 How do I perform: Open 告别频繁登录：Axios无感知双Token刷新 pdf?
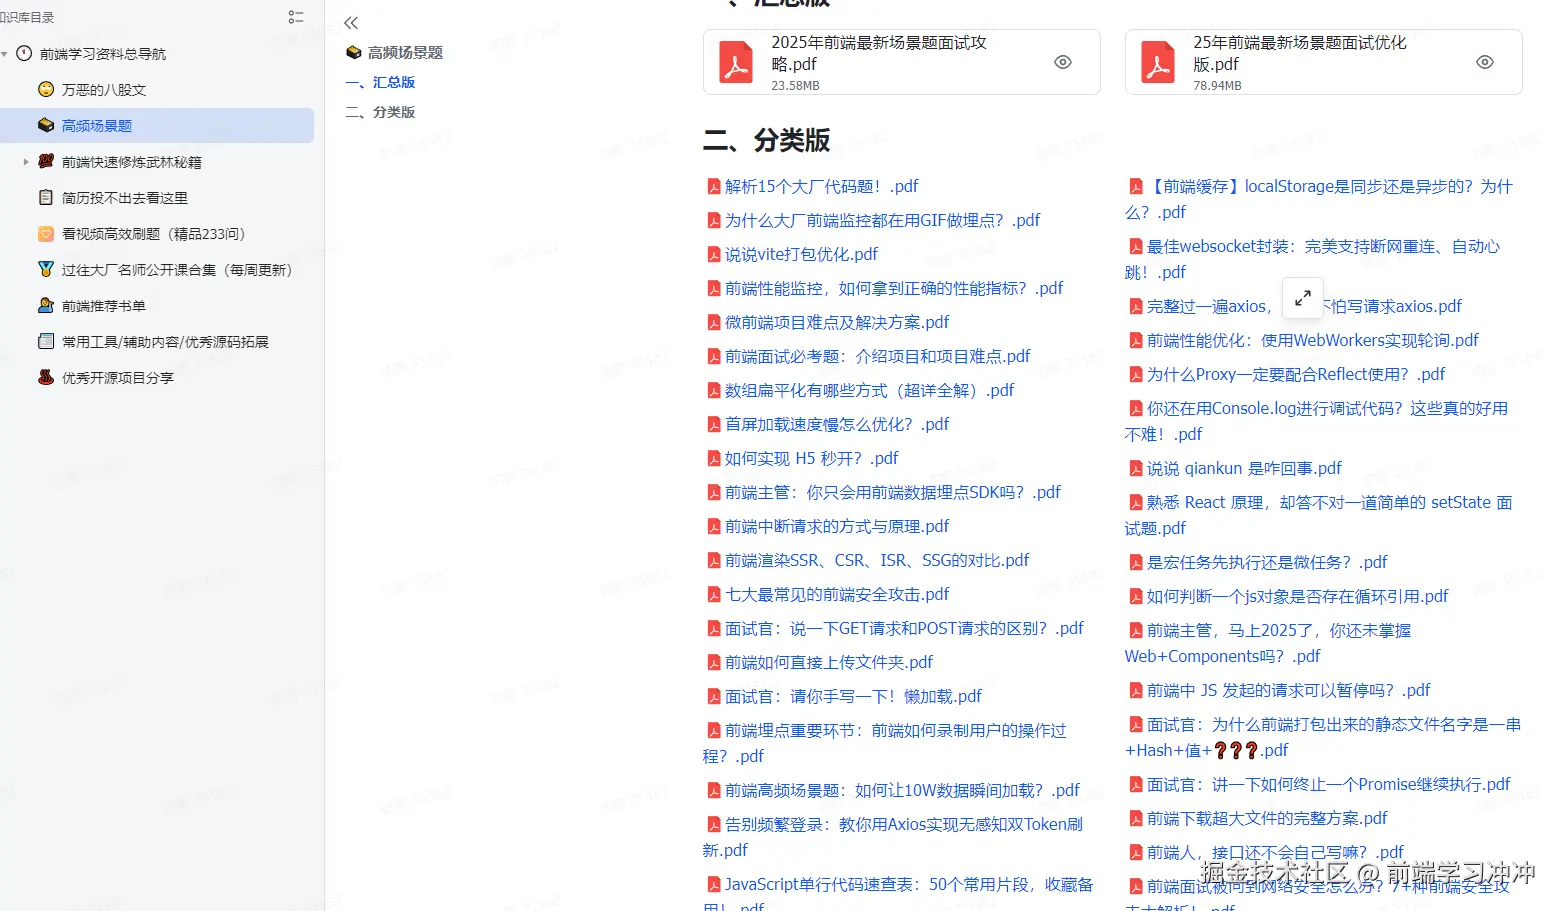pyautogui.click(x=893, y=837)
